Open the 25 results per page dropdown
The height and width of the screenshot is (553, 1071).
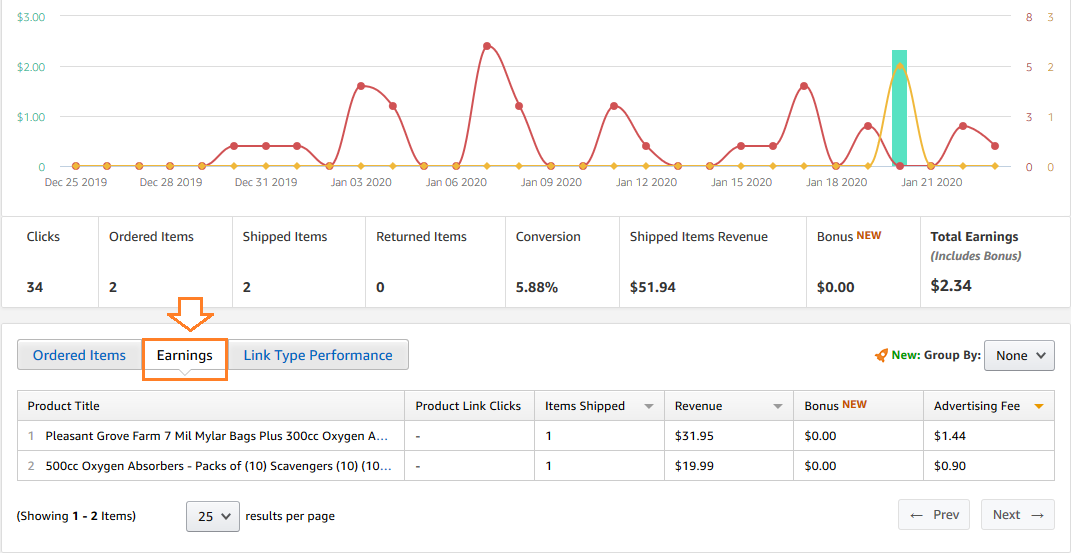212,516
